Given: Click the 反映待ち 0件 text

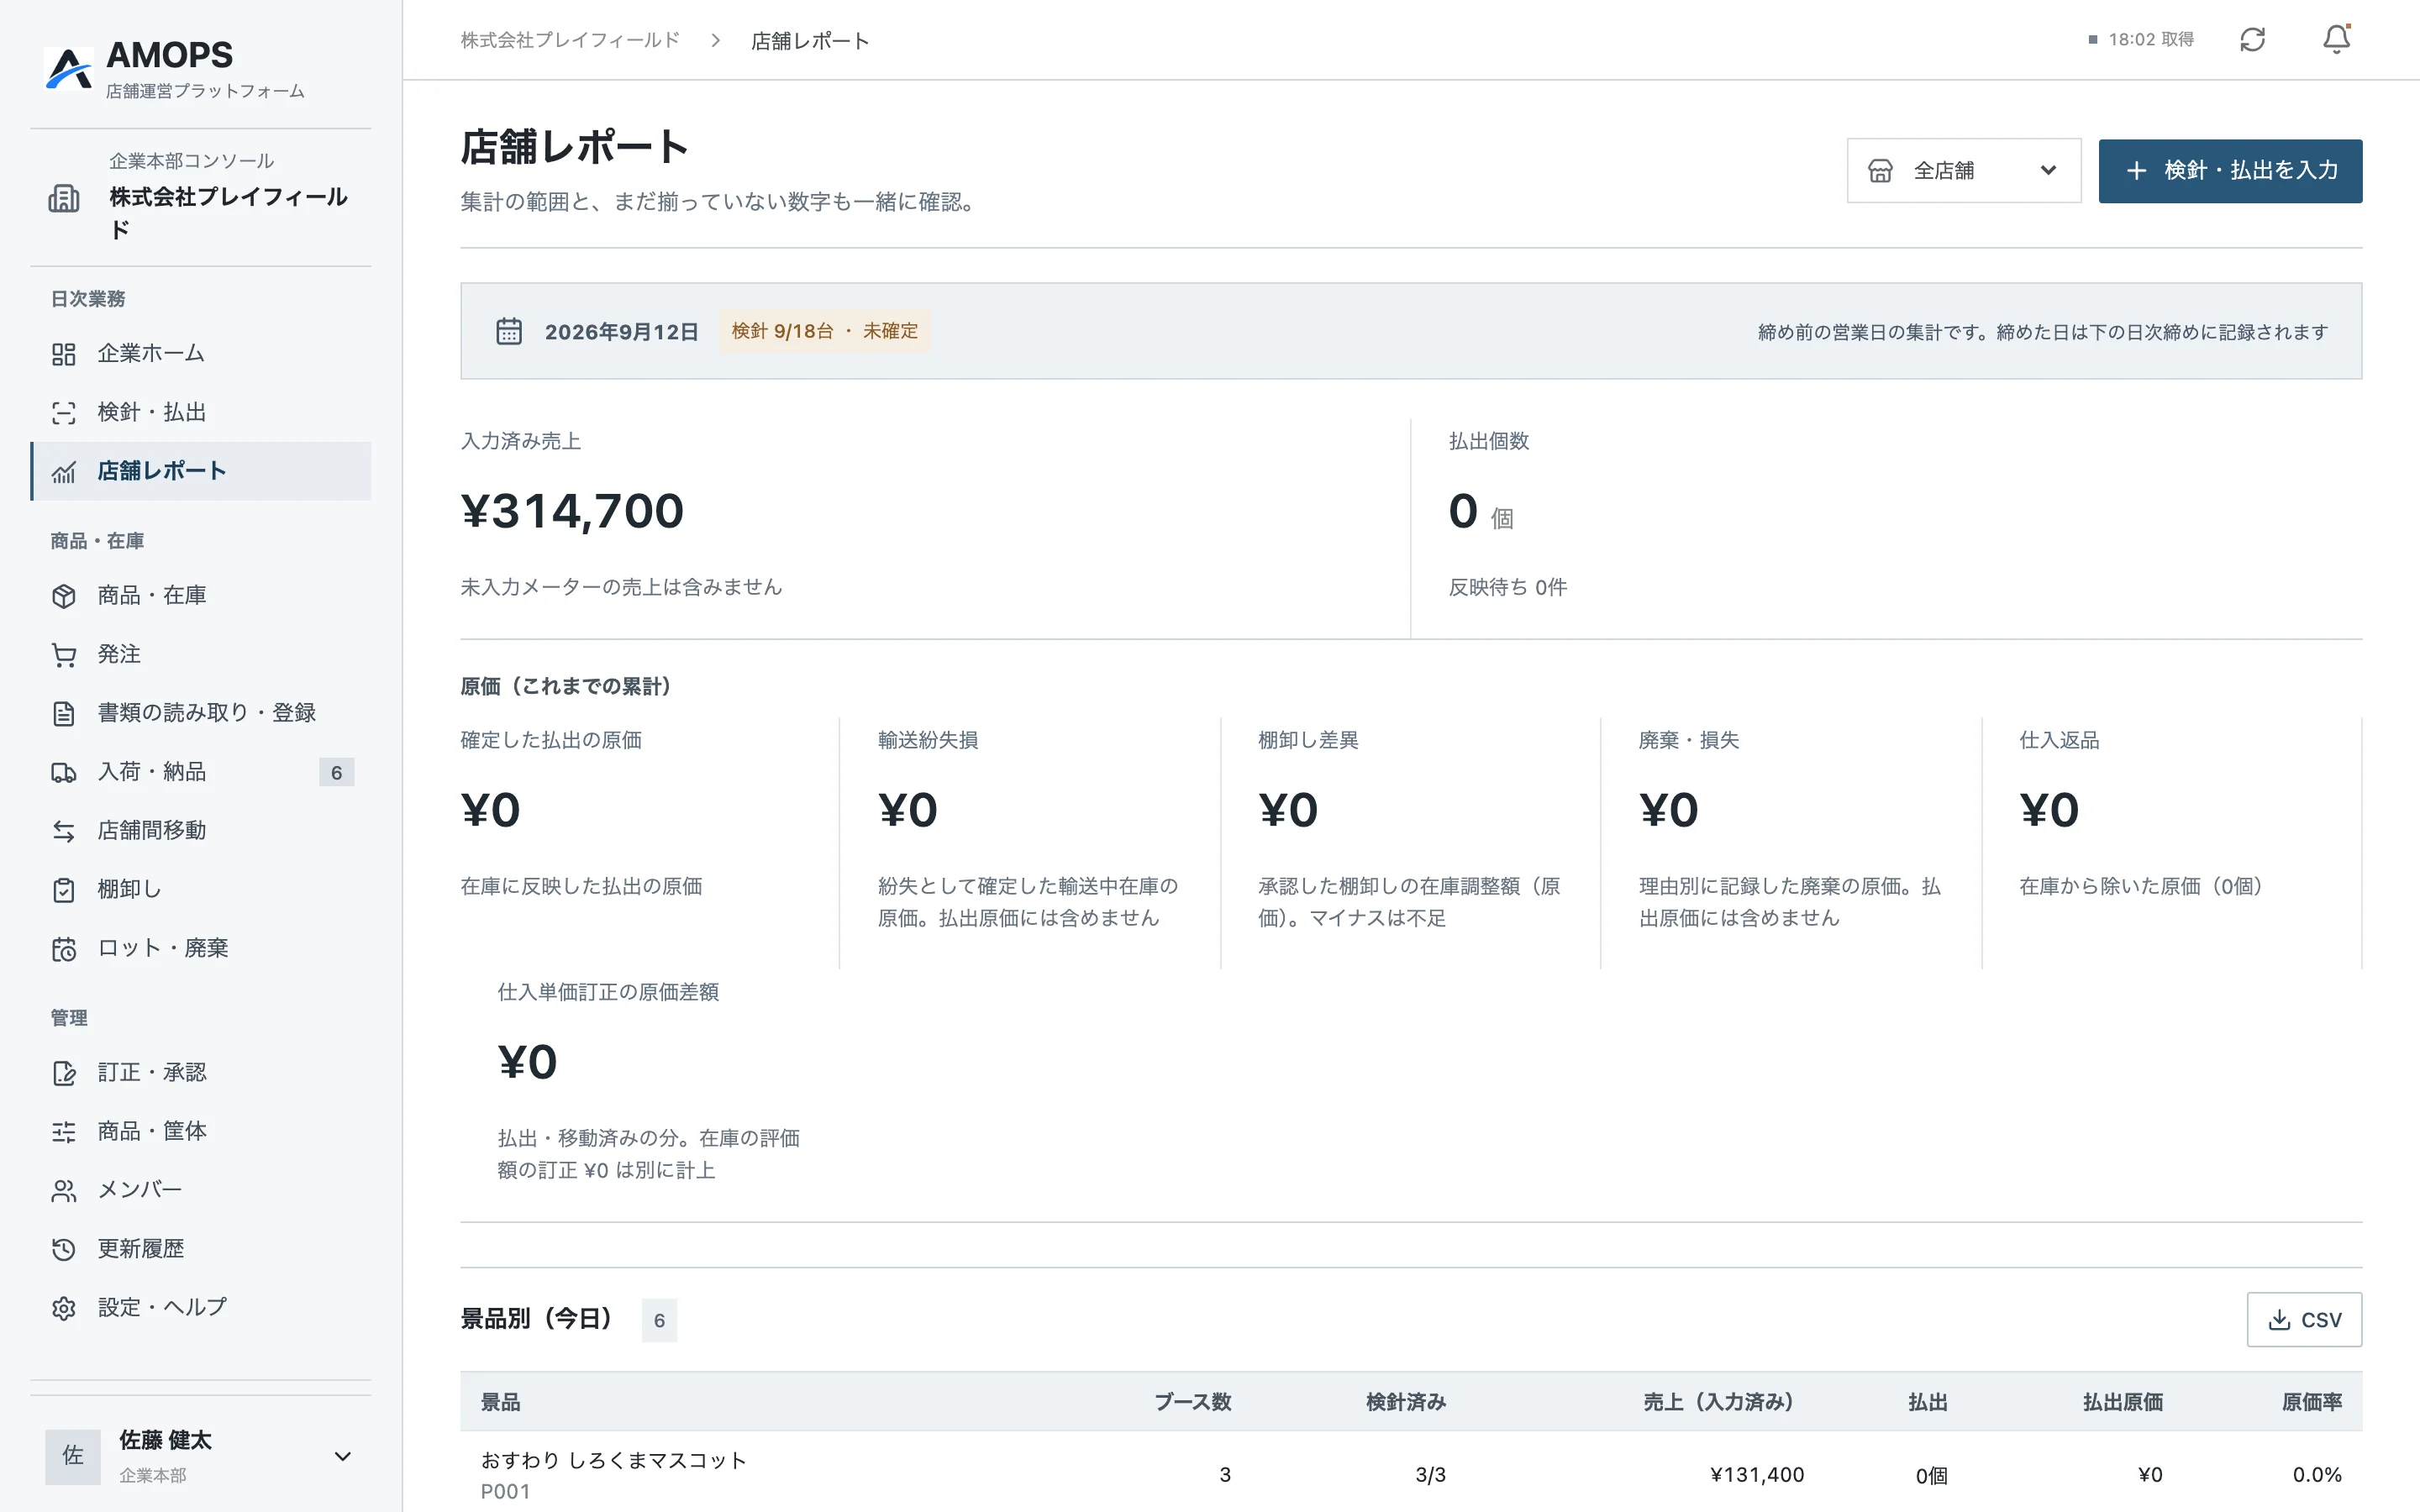Looking at the screenshot, I should click(x=1508, y=587).
